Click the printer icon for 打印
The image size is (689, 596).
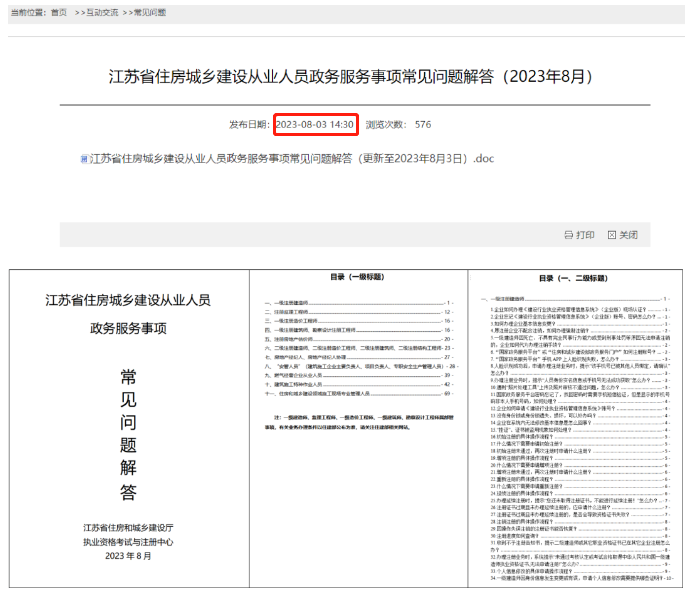pyautogui.click(x=569, y=235)
